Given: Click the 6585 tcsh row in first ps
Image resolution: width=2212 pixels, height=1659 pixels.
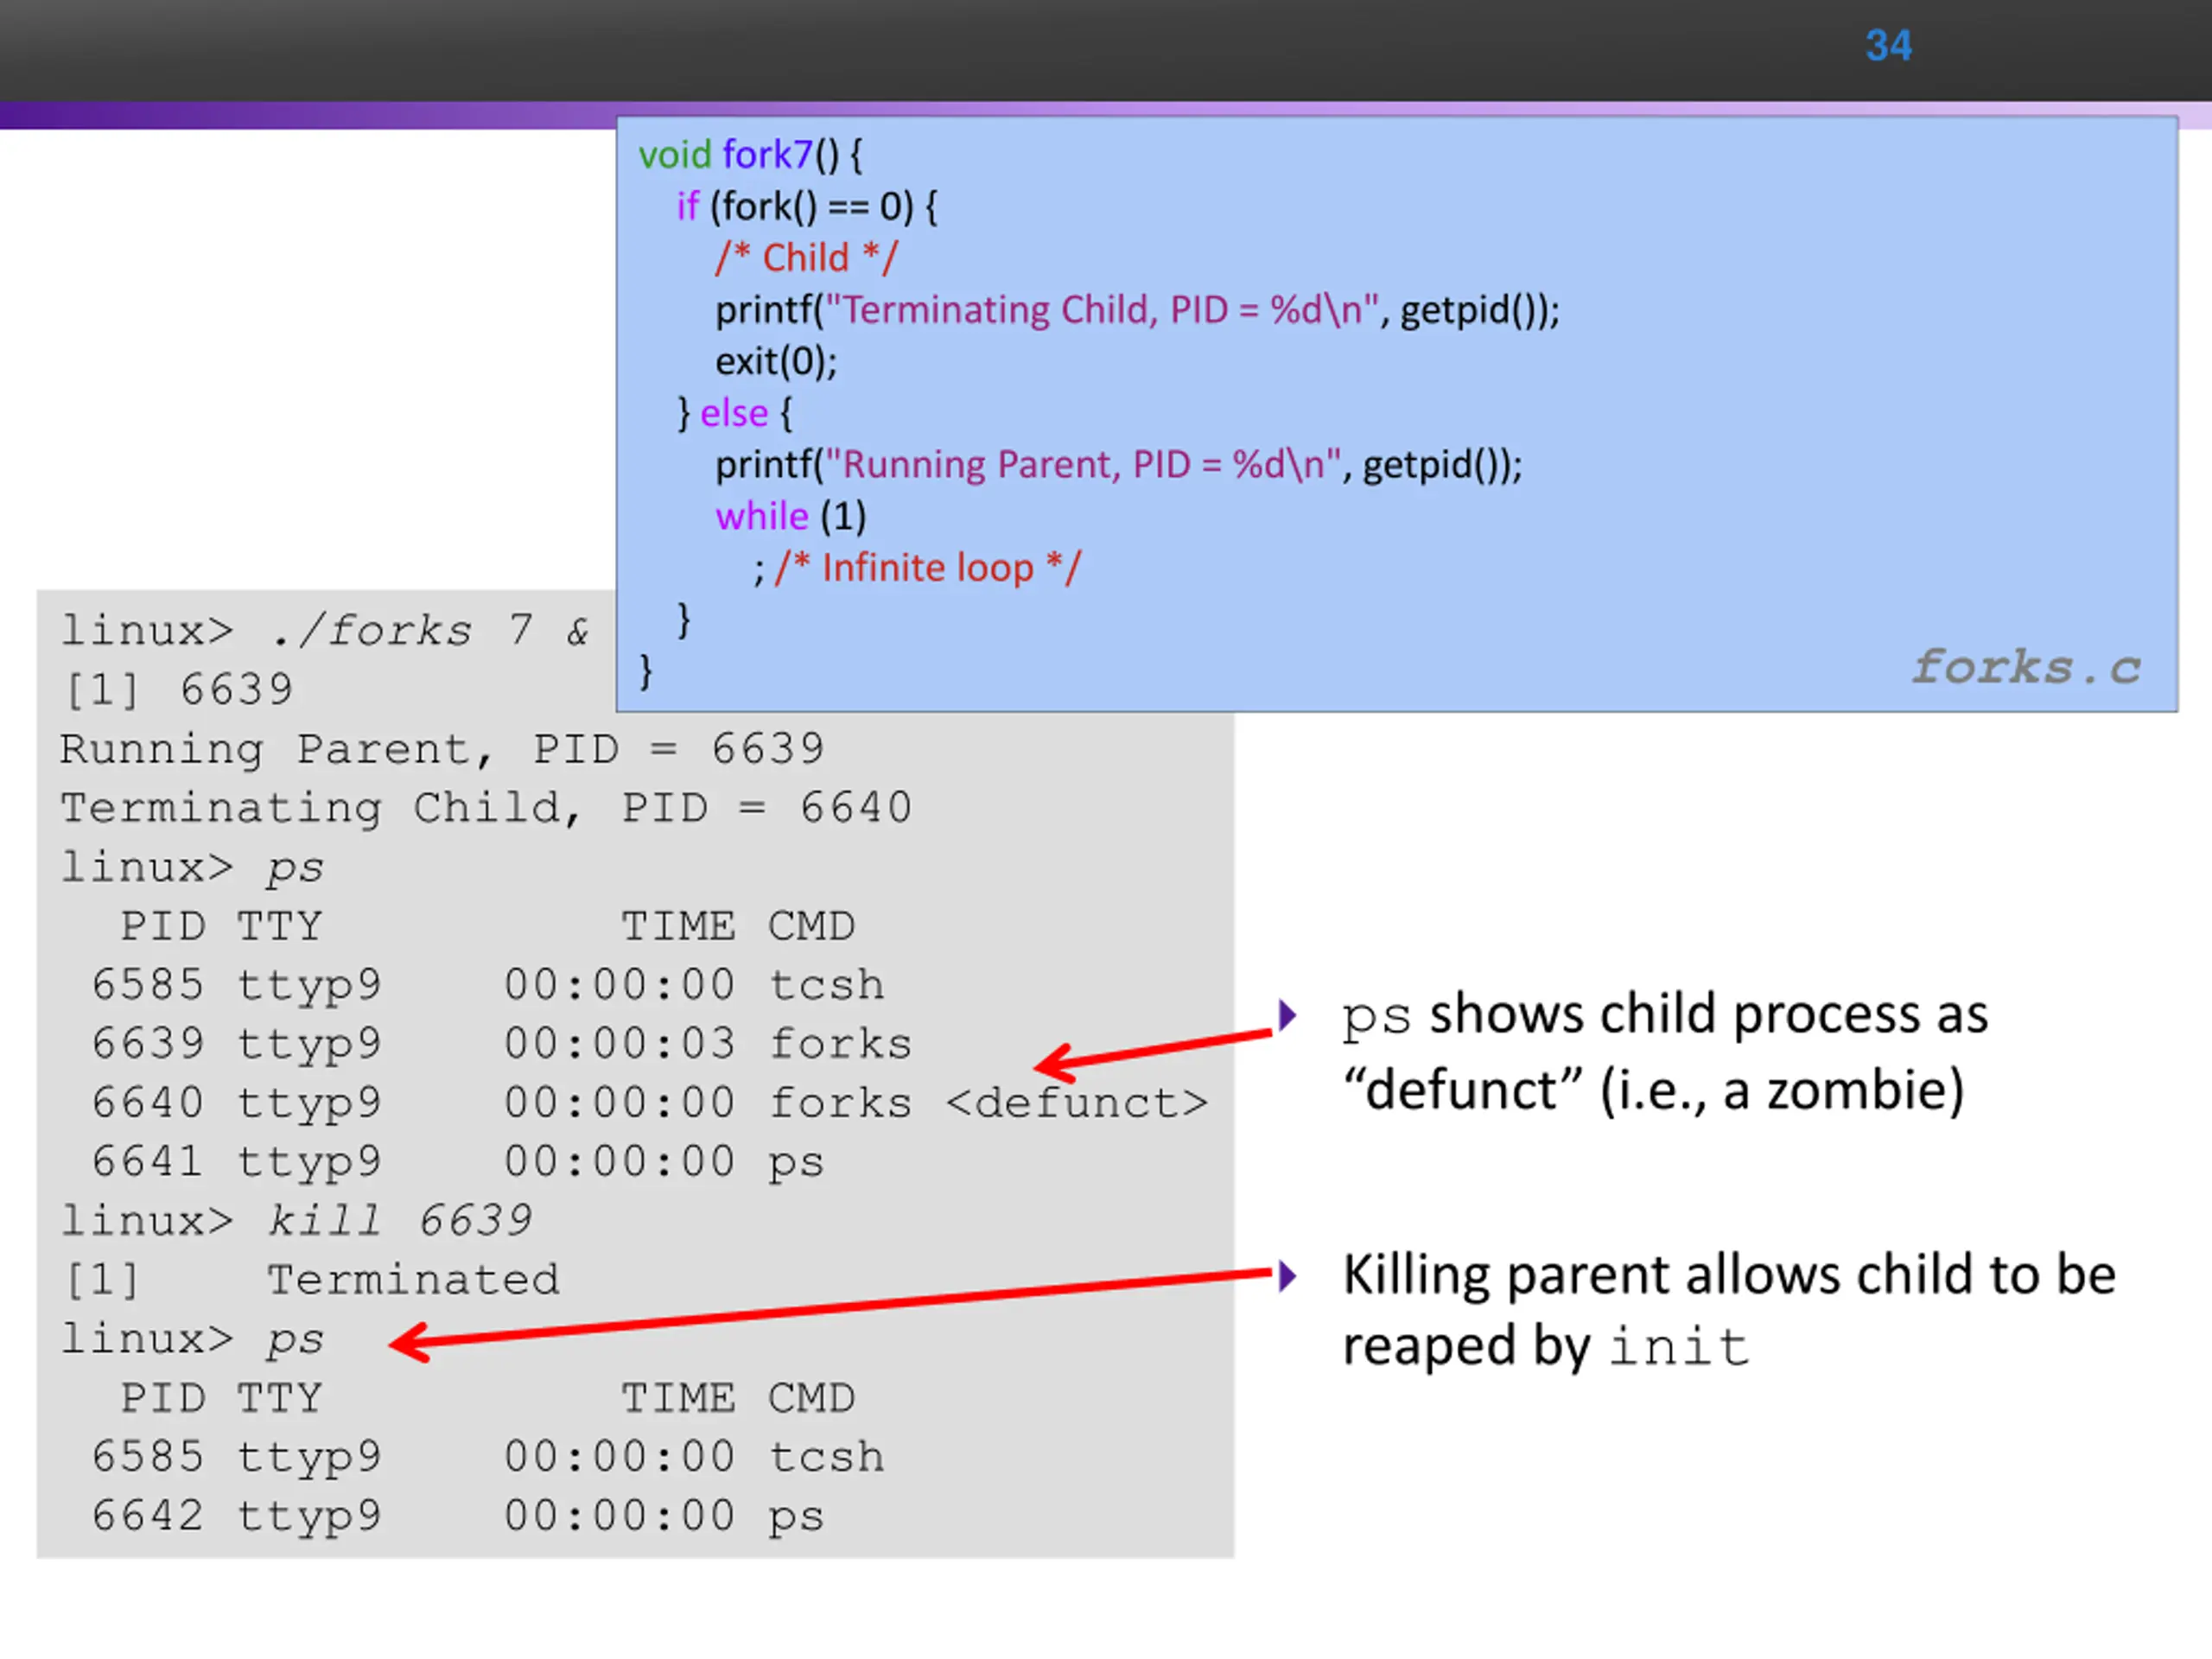Looking at the screenshot, I should 488,985.
